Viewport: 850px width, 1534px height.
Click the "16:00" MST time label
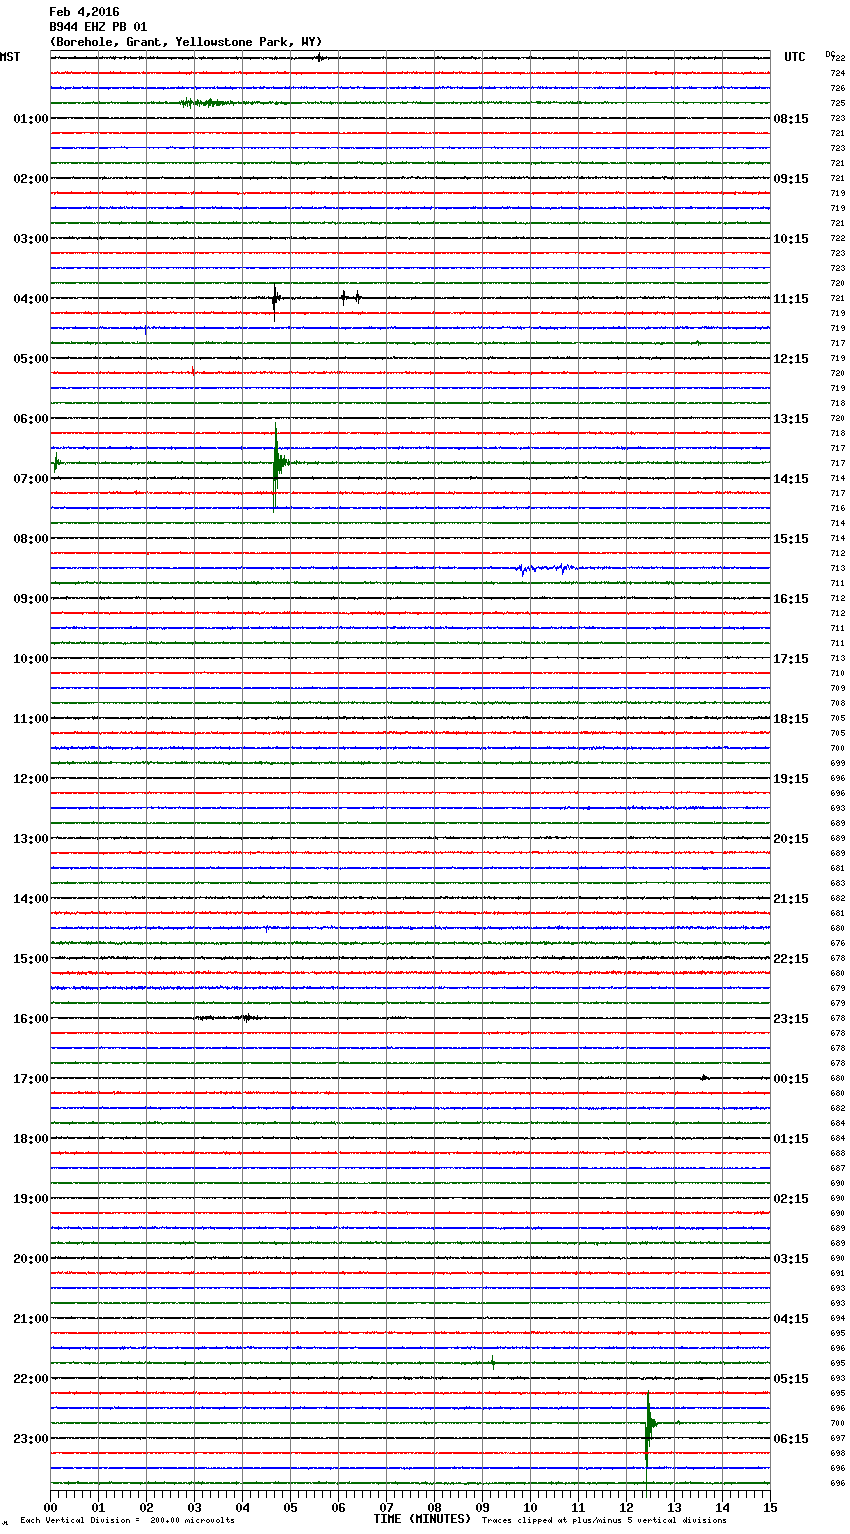(x=31, y=1019)
